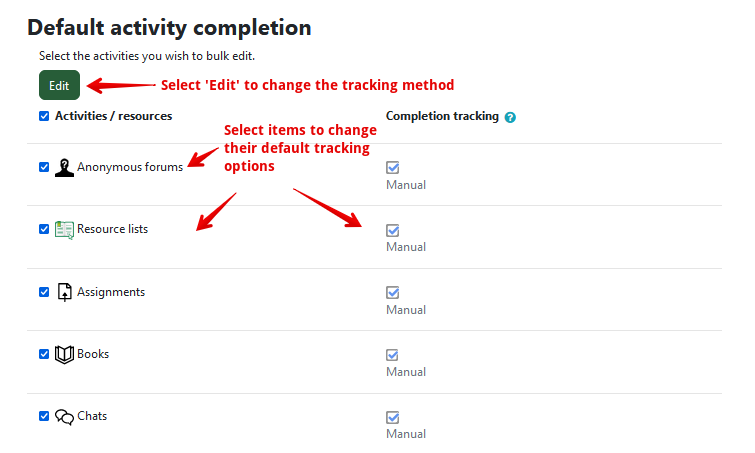Screen dimensions: 755x453
Task: Click the Manual completion icon for Anonymous forums
Action: tap(393, 168)
